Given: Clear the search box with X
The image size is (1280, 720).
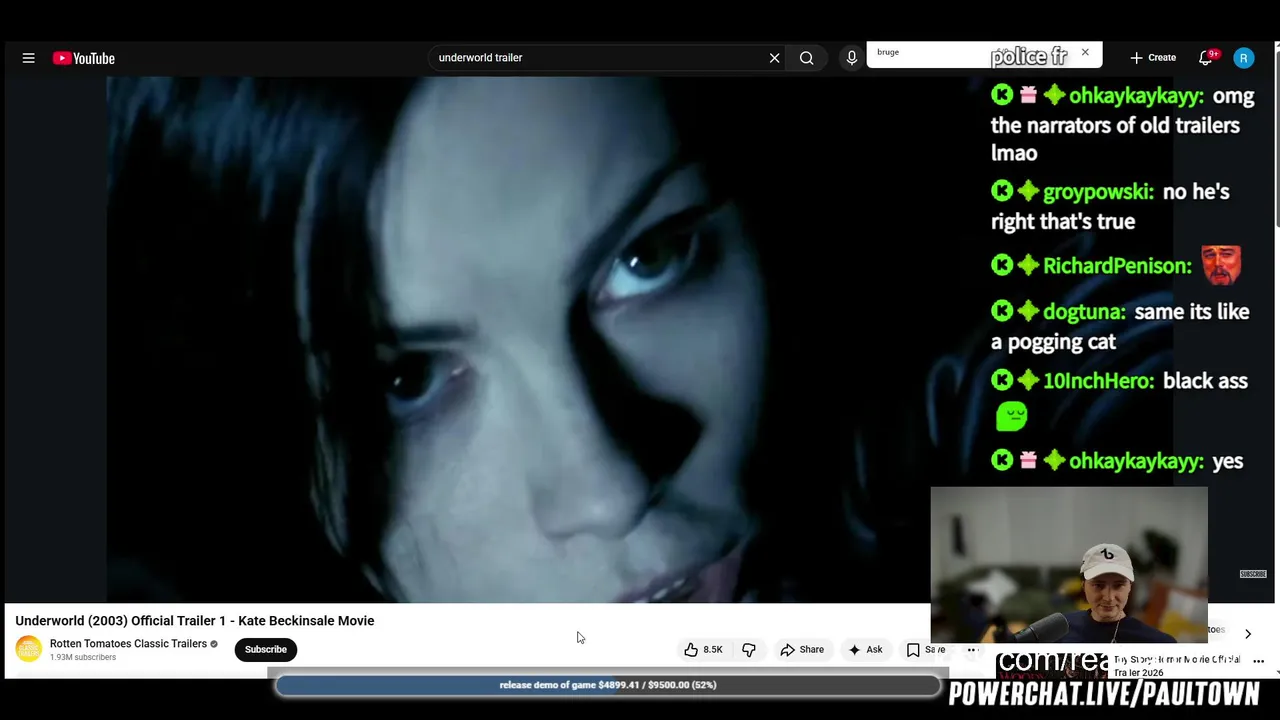Looking at the screenshot, I should (774, 58).
